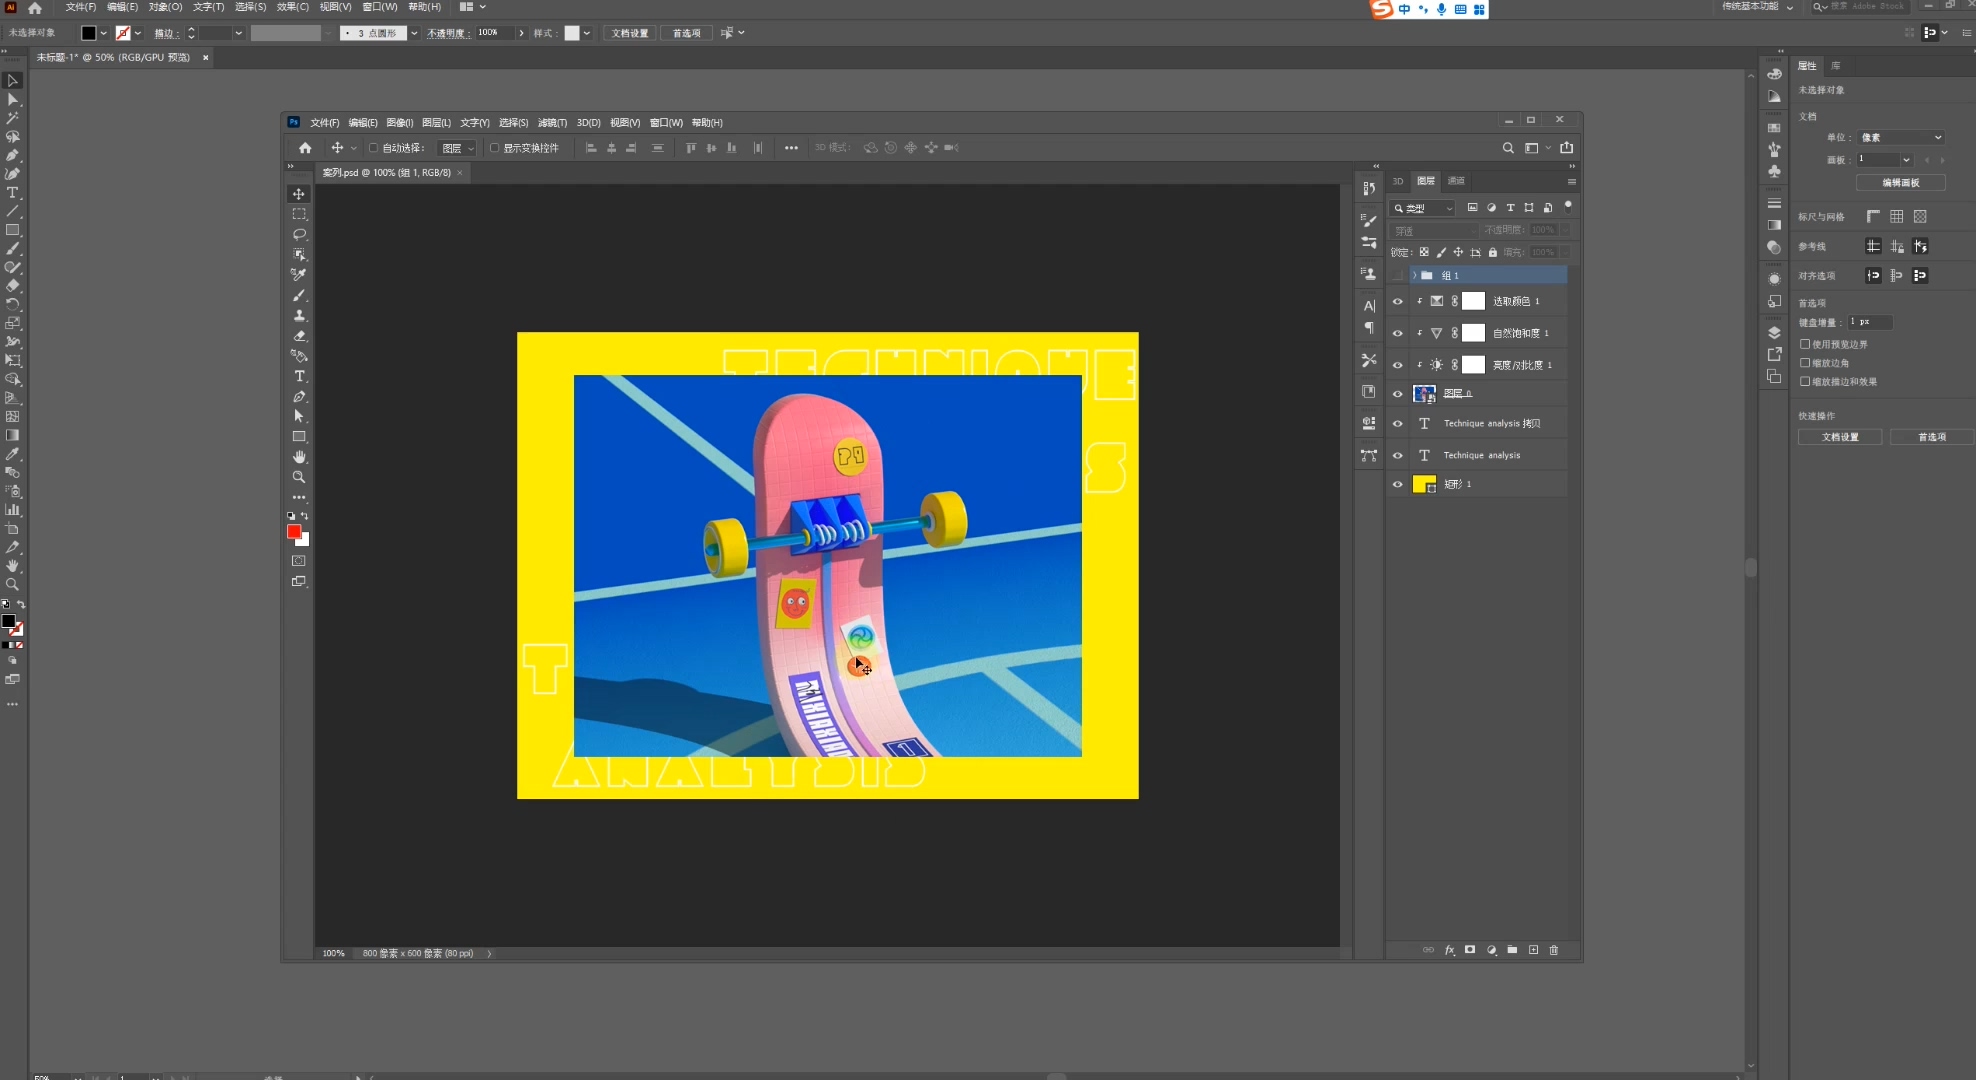1976x1080 pixels.
Task: Open Photoshop 滤镜(T) menu
Action: tap(552, 122)
